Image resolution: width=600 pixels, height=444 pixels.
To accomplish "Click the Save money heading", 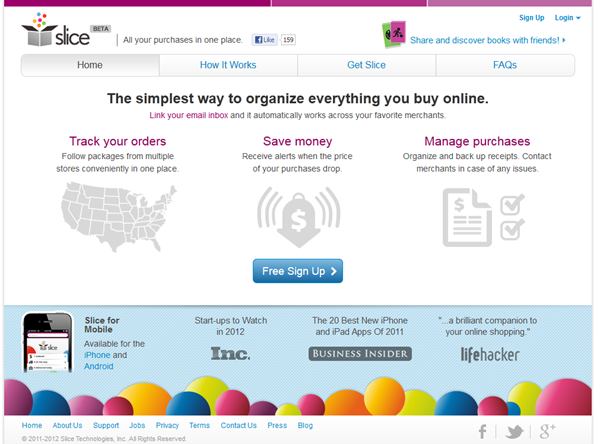I will click(x=297, y=141).
